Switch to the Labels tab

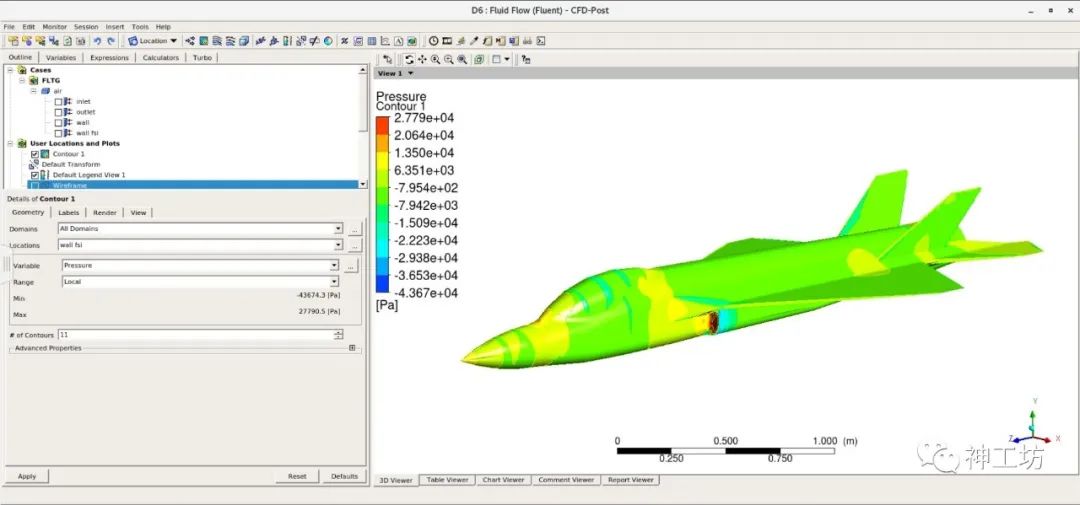click(68, 213)
